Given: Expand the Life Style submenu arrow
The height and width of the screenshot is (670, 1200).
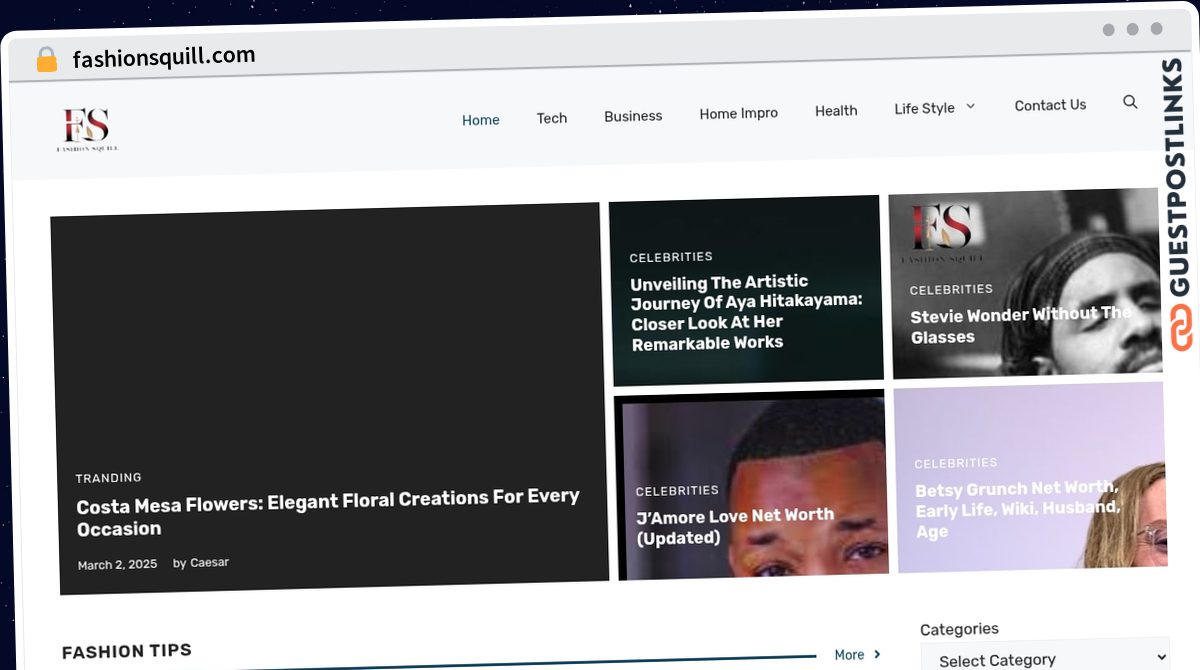Looking at the screenshot, I should tap(970, 106).
